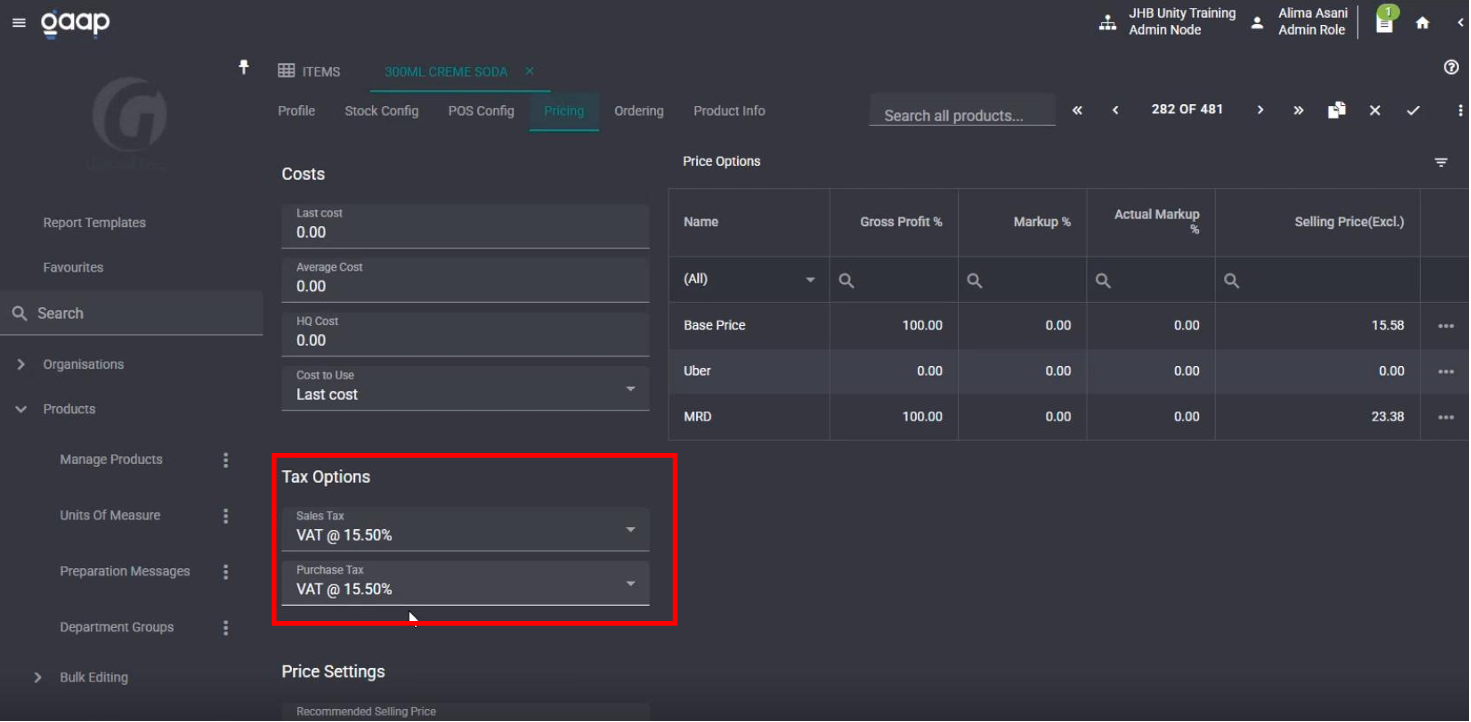Open Preparation Messages options menu
1471x722 pixels.
[x=225, y=572]
